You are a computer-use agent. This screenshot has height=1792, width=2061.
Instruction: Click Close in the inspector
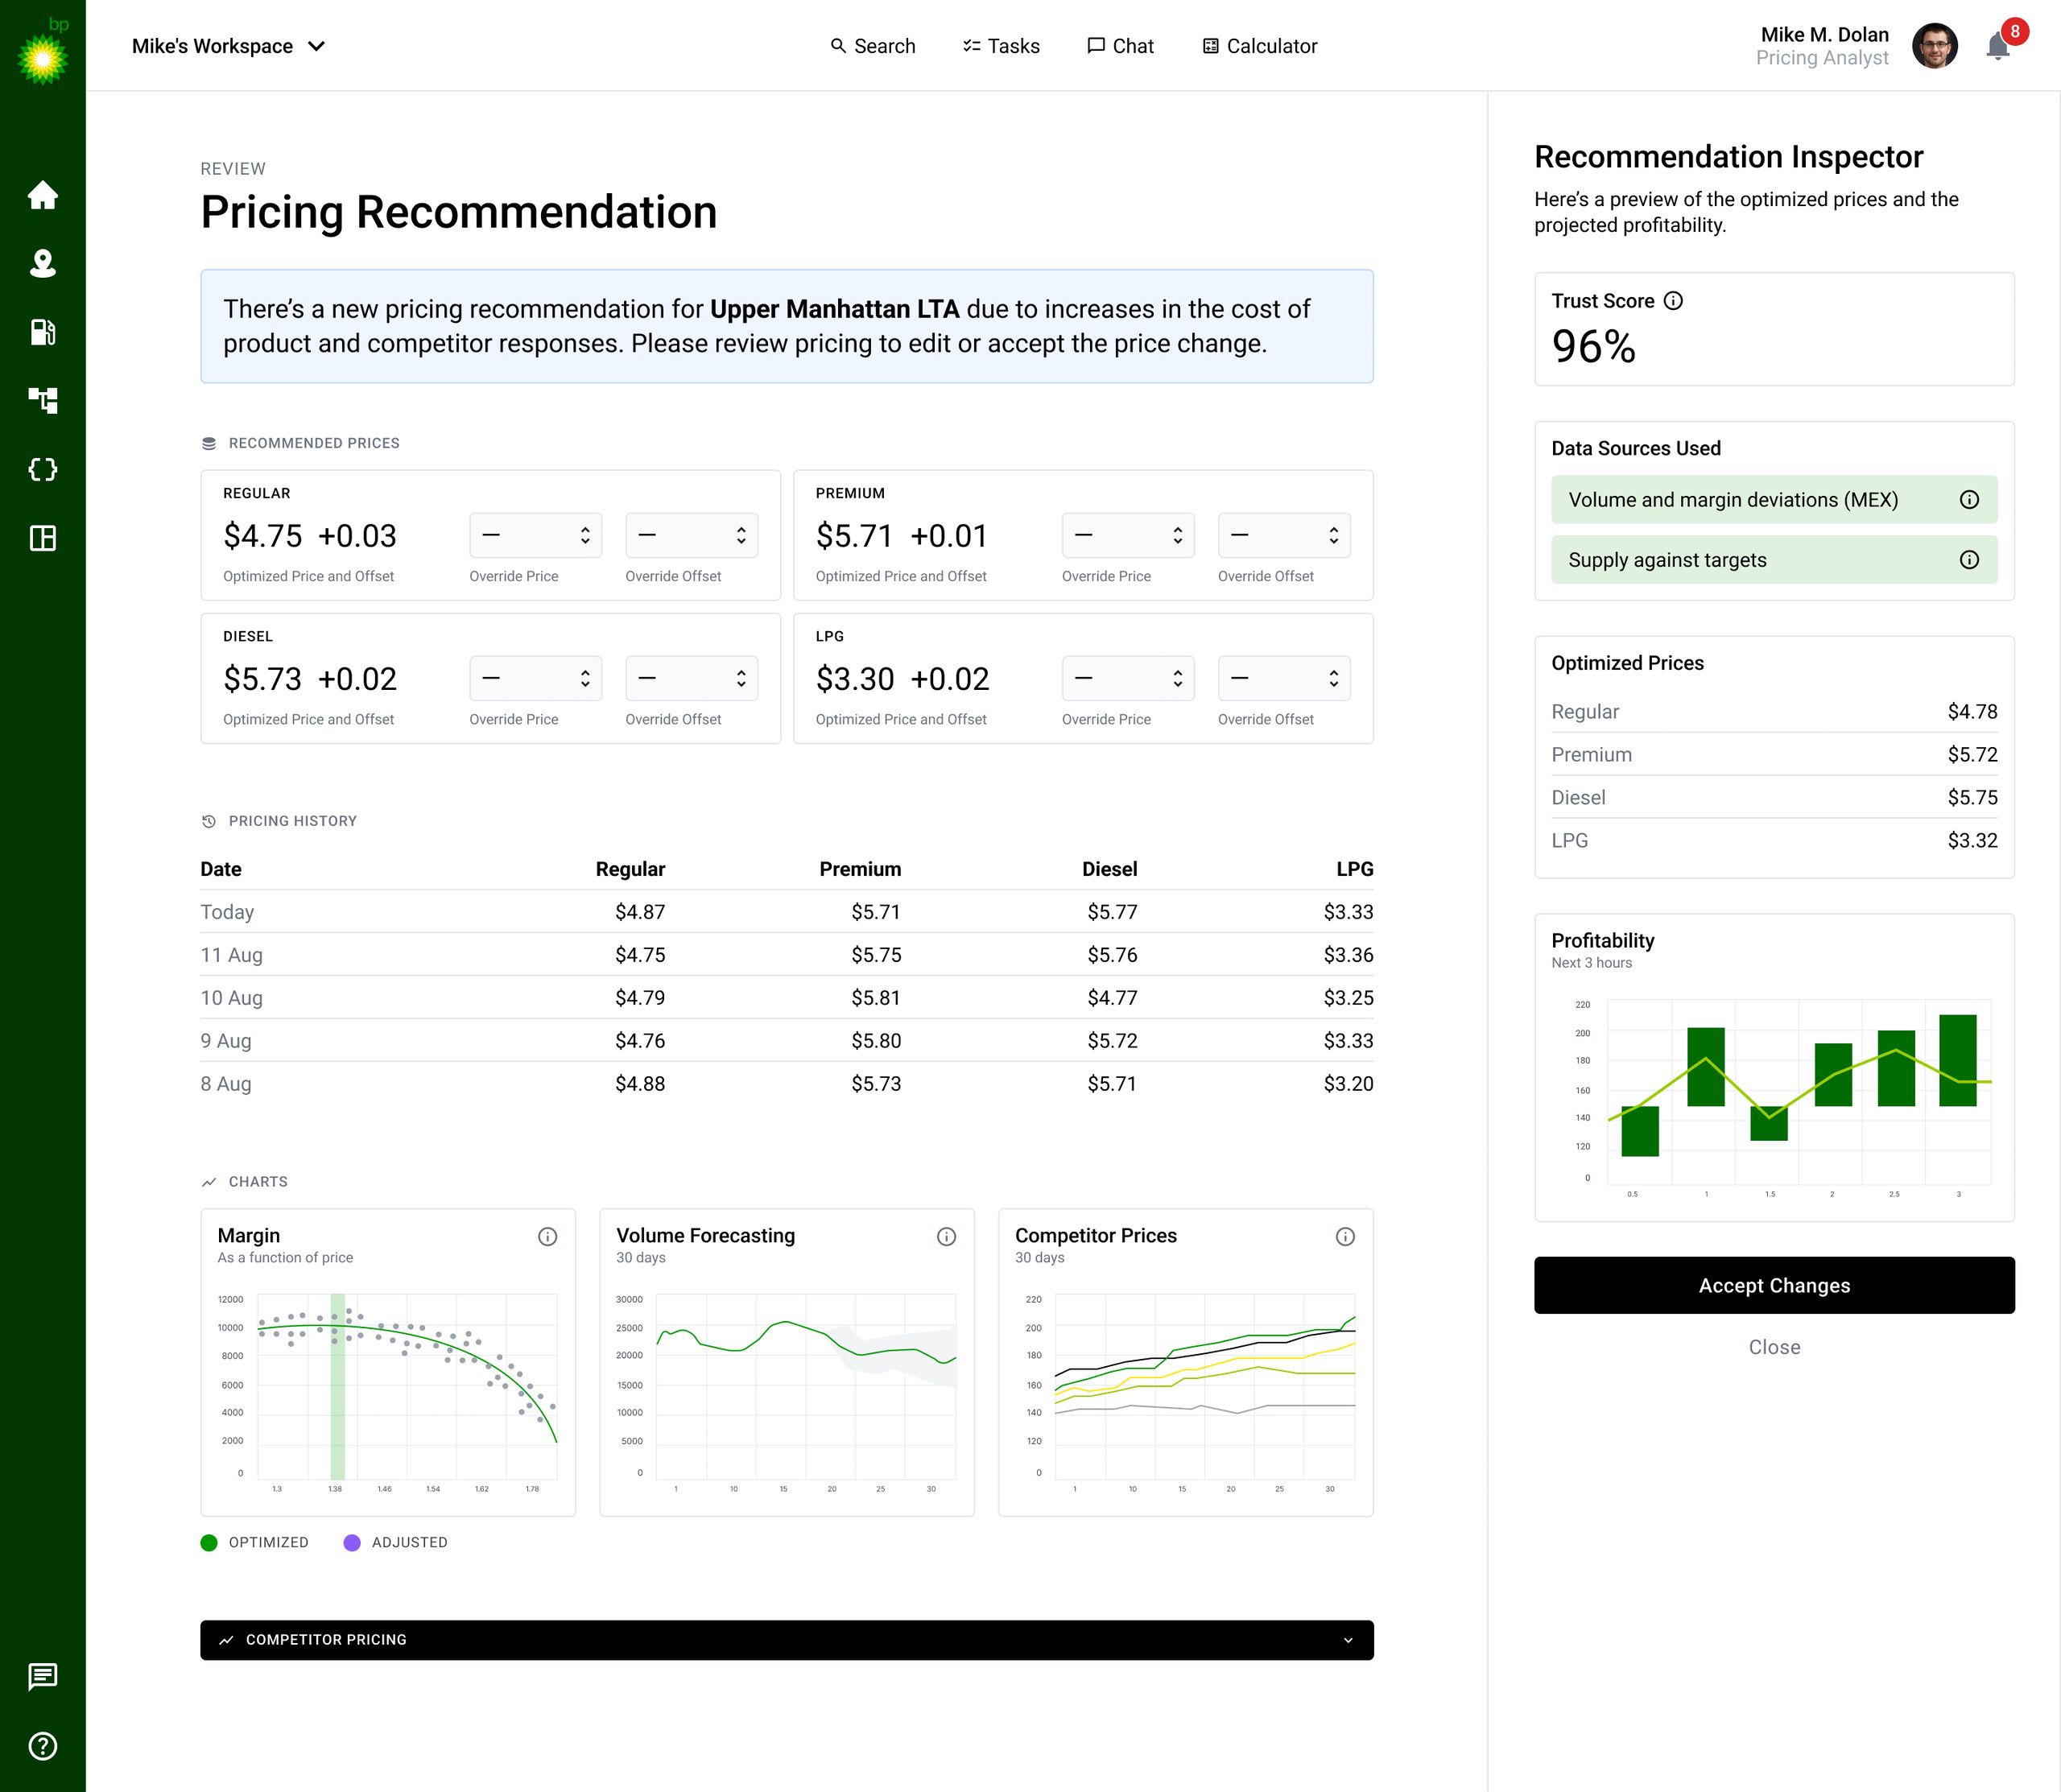point(1774,1347)
